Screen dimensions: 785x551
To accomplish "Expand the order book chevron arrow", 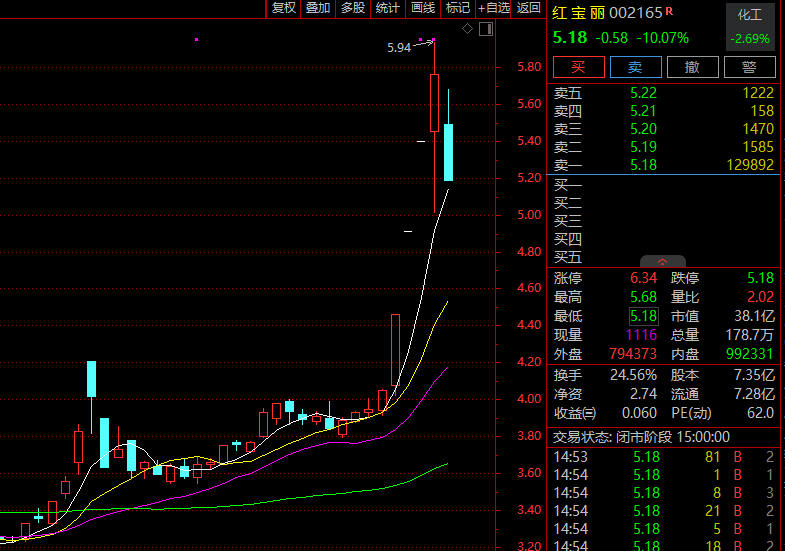I will (662, 262).
